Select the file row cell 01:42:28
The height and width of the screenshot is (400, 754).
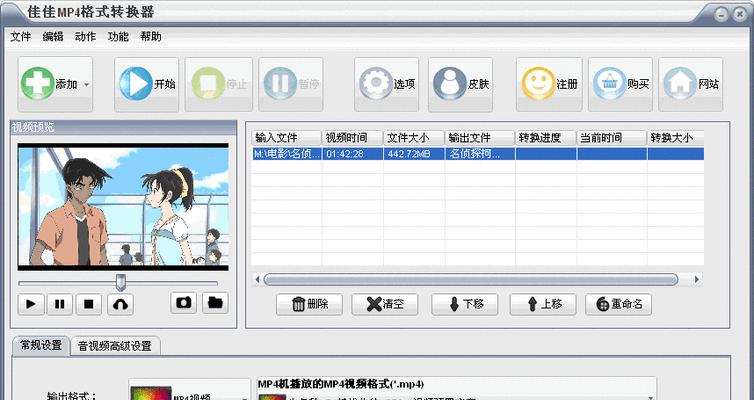352,154
